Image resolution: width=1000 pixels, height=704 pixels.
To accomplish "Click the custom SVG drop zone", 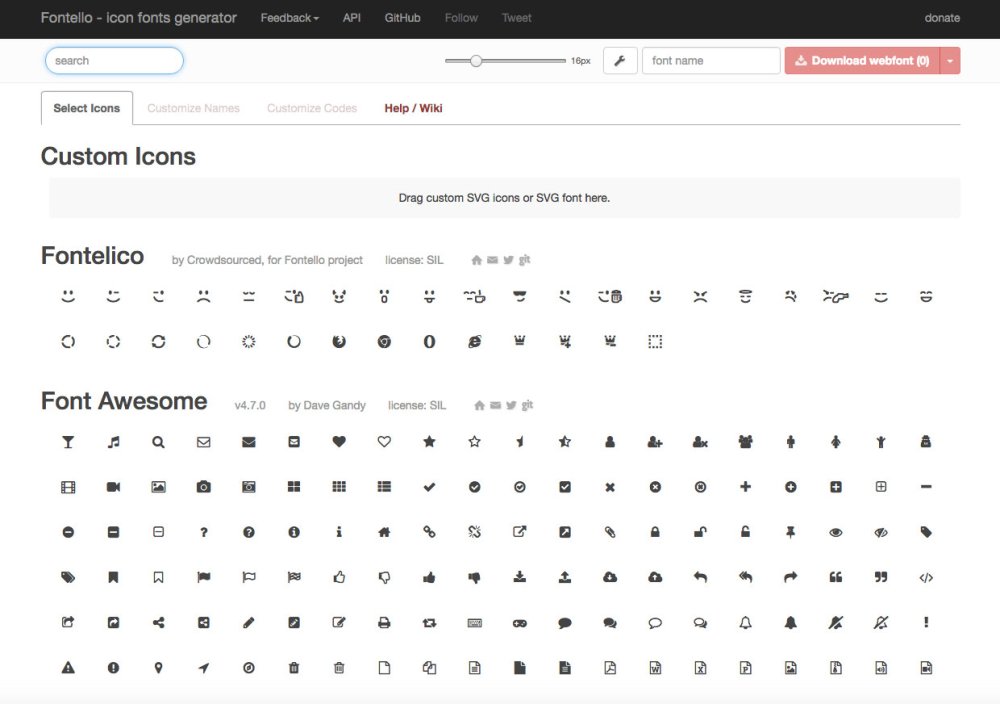I will [x=504, y=198].
